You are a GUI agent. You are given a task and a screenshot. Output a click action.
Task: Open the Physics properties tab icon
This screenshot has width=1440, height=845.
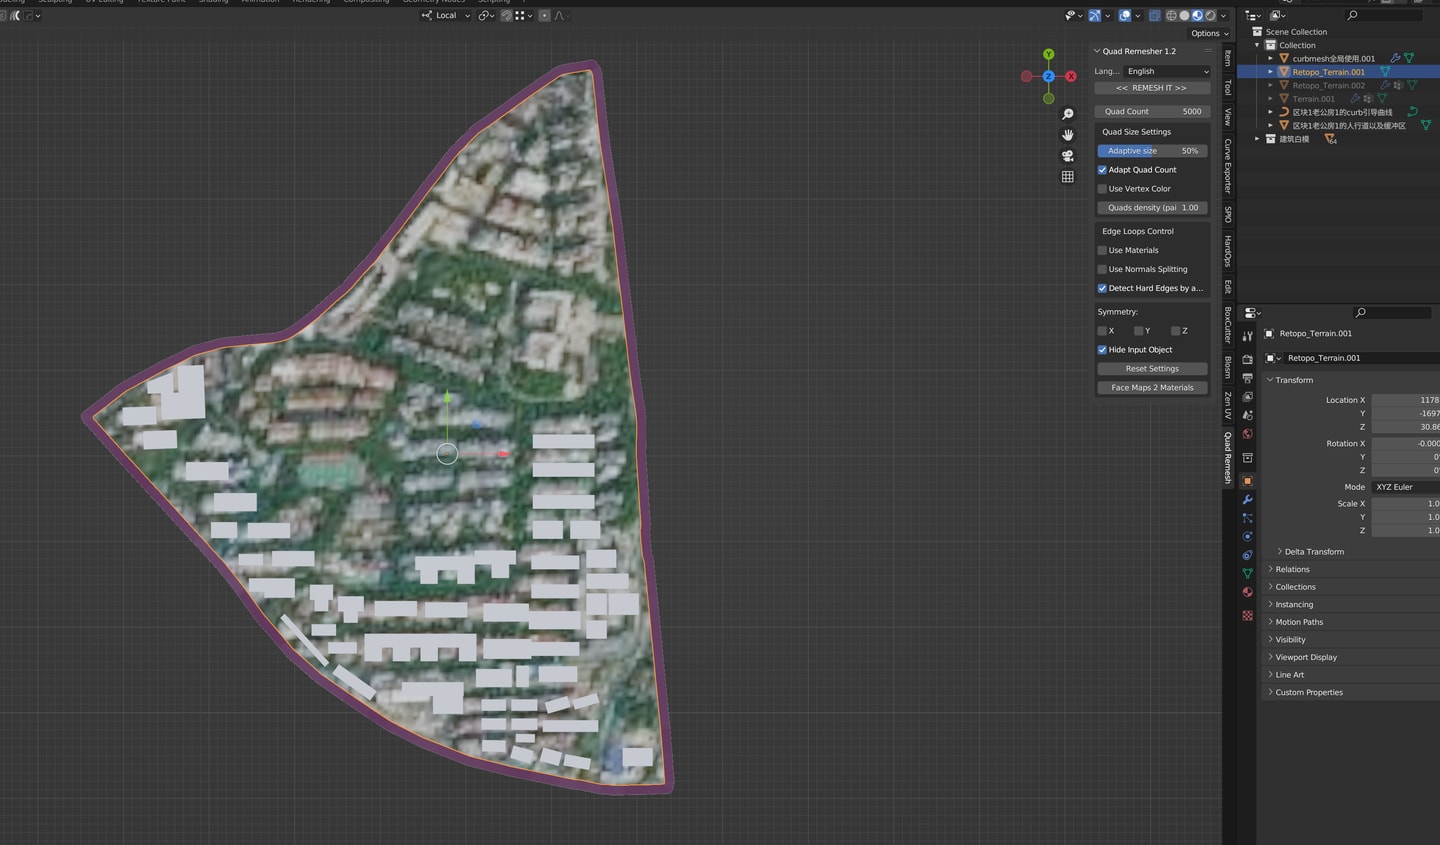click(x=1247, y=537)
